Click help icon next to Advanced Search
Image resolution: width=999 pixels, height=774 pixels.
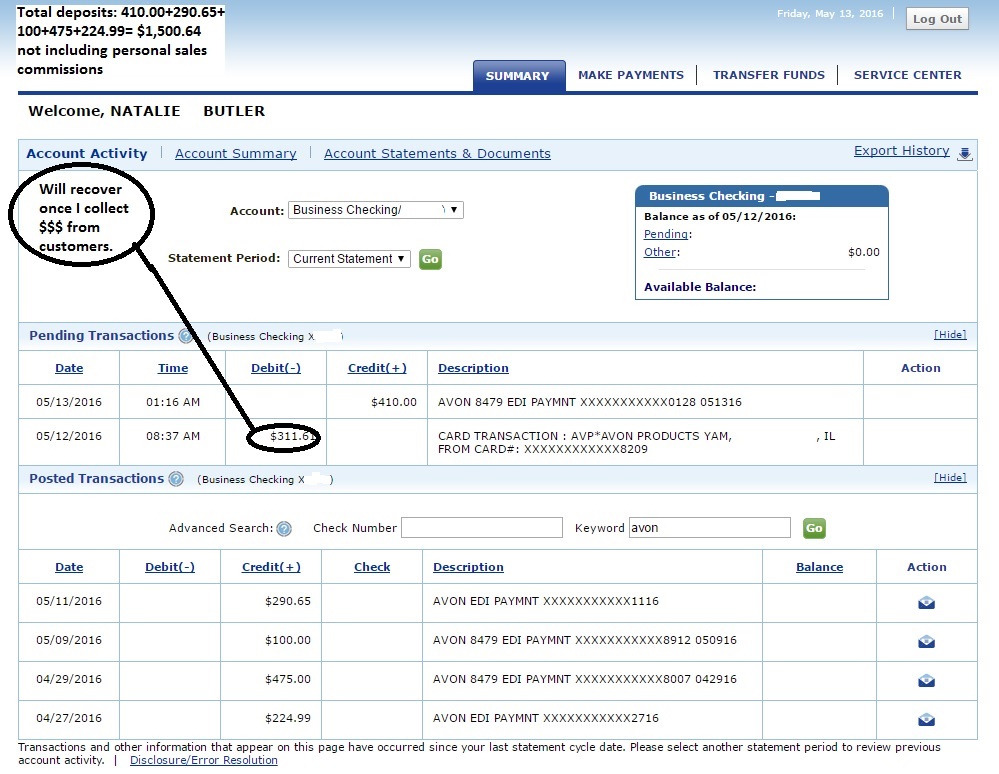(x=284, y=529)
